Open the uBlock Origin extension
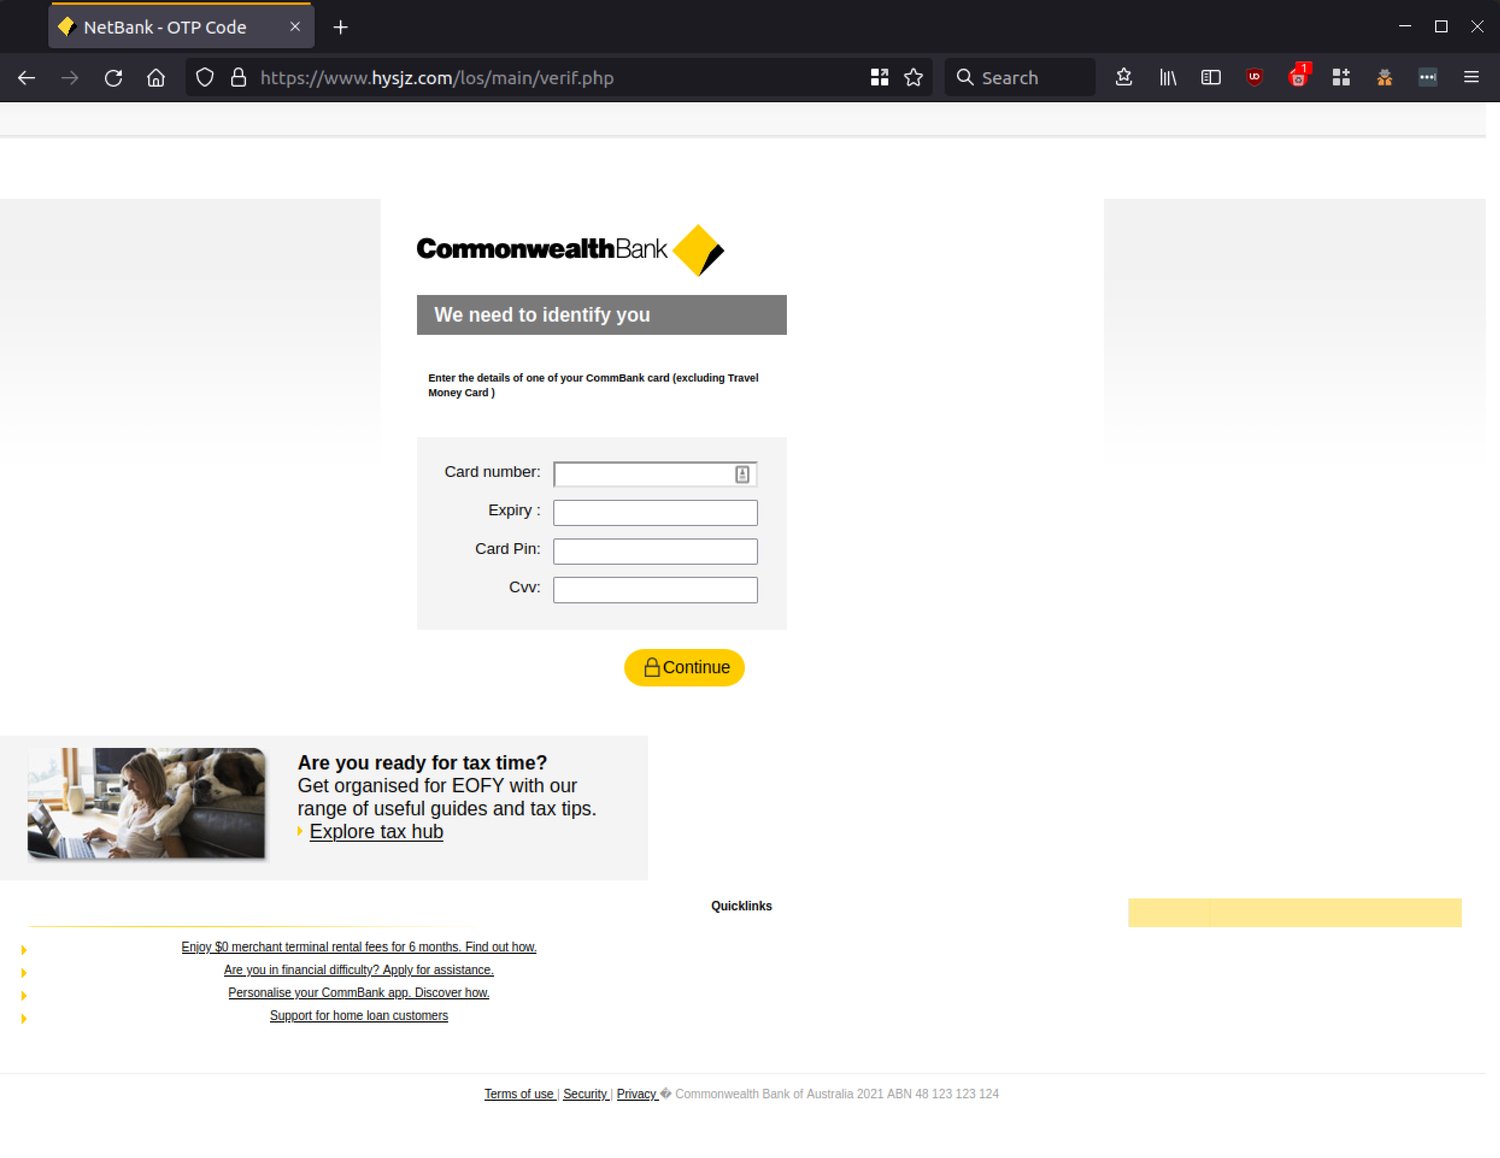Screen dimensions: 1500x1158 point(1254,77)
